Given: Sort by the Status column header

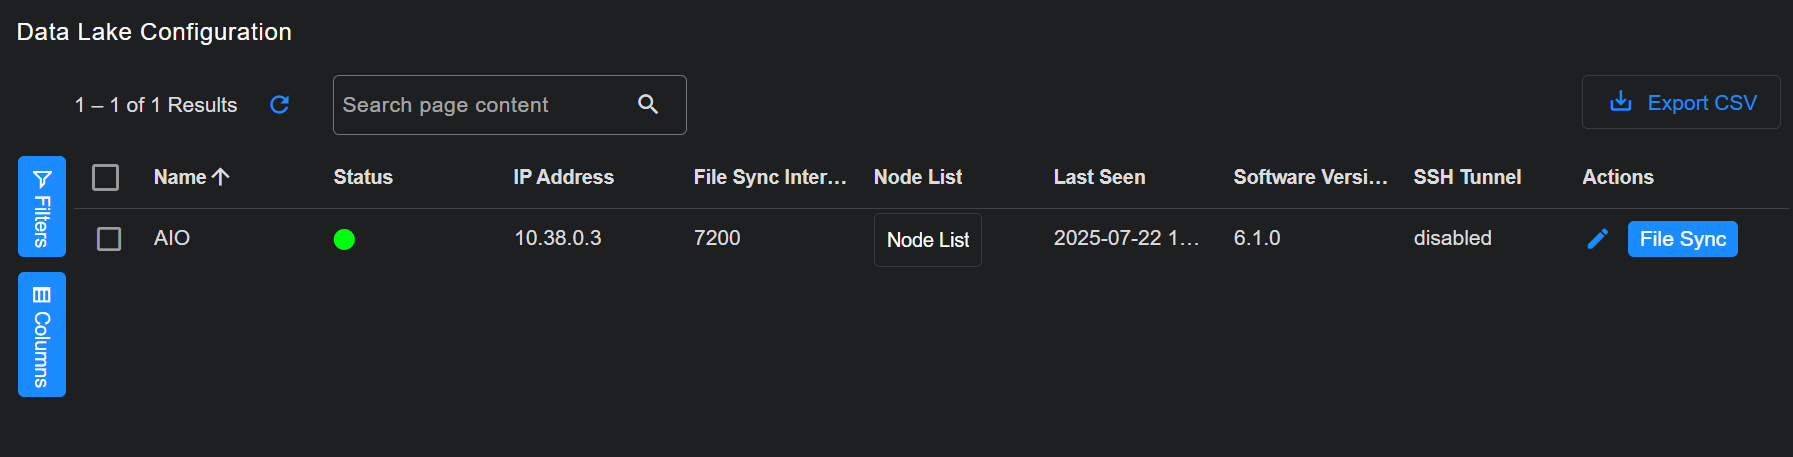Looking at the screenshot, I should [x=363, y=177].
